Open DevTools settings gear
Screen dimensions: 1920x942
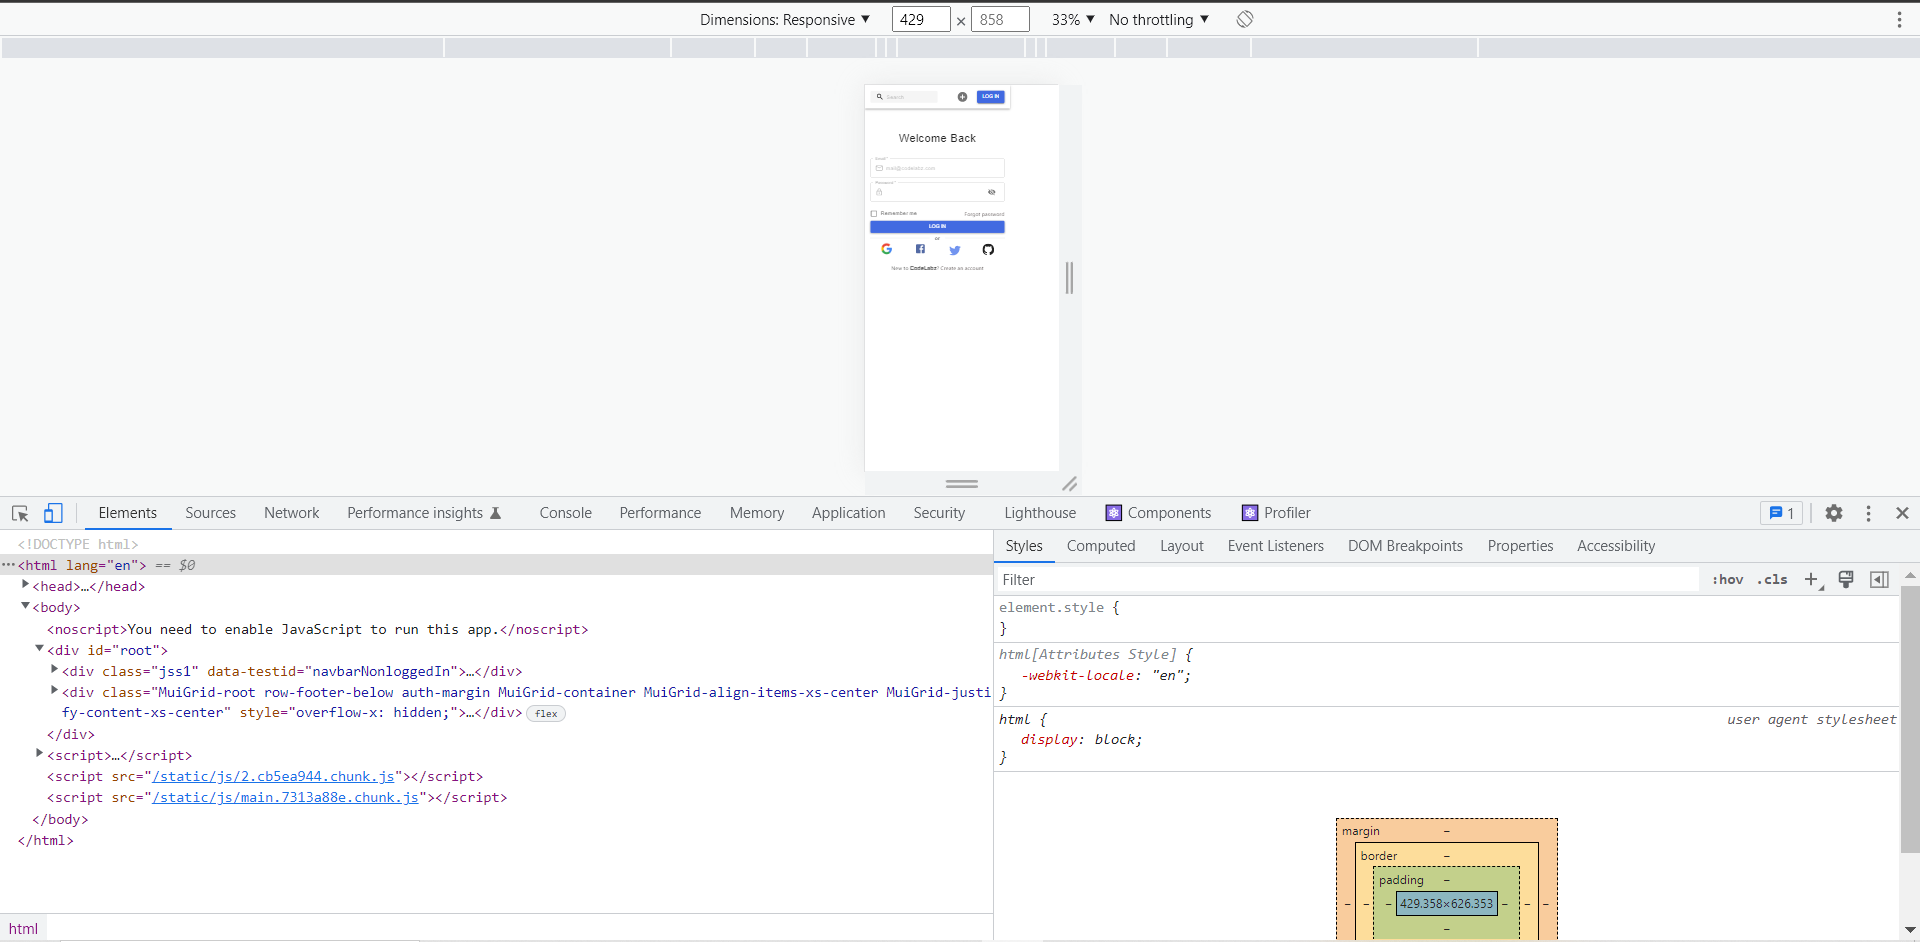click(1835, 513)
